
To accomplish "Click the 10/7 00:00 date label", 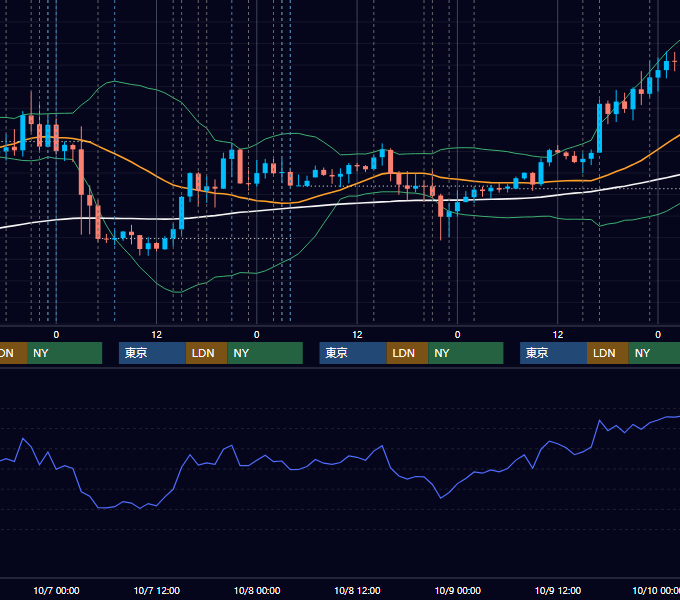I will click(x=56, y=590).
